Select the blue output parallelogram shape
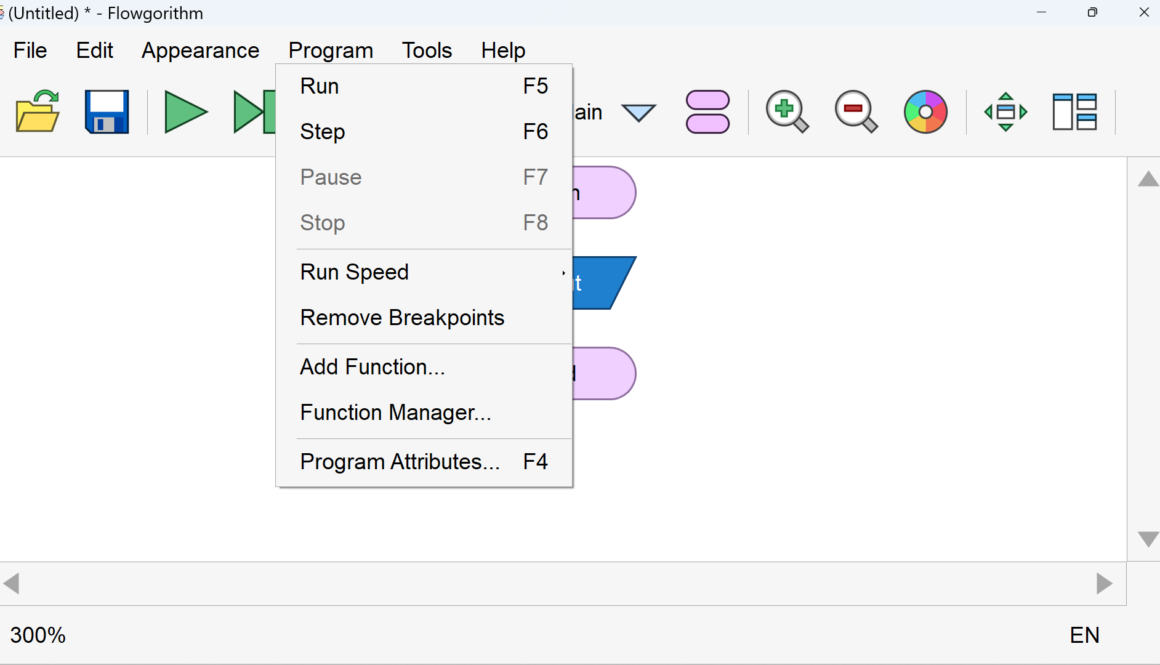This screenshot has height=665, width=1160. point(603,283)
